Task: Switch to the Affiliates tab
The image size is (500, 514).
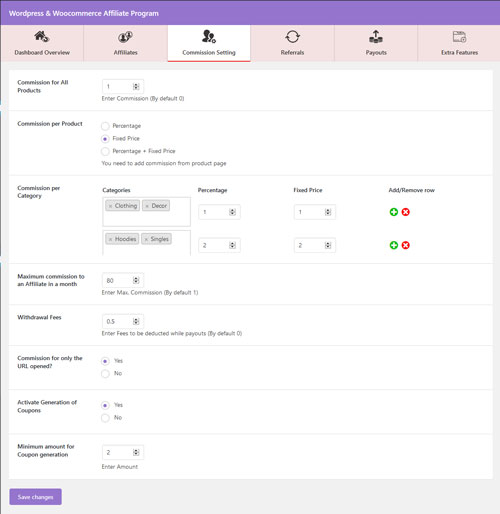Action: click(x=125, y=43)
